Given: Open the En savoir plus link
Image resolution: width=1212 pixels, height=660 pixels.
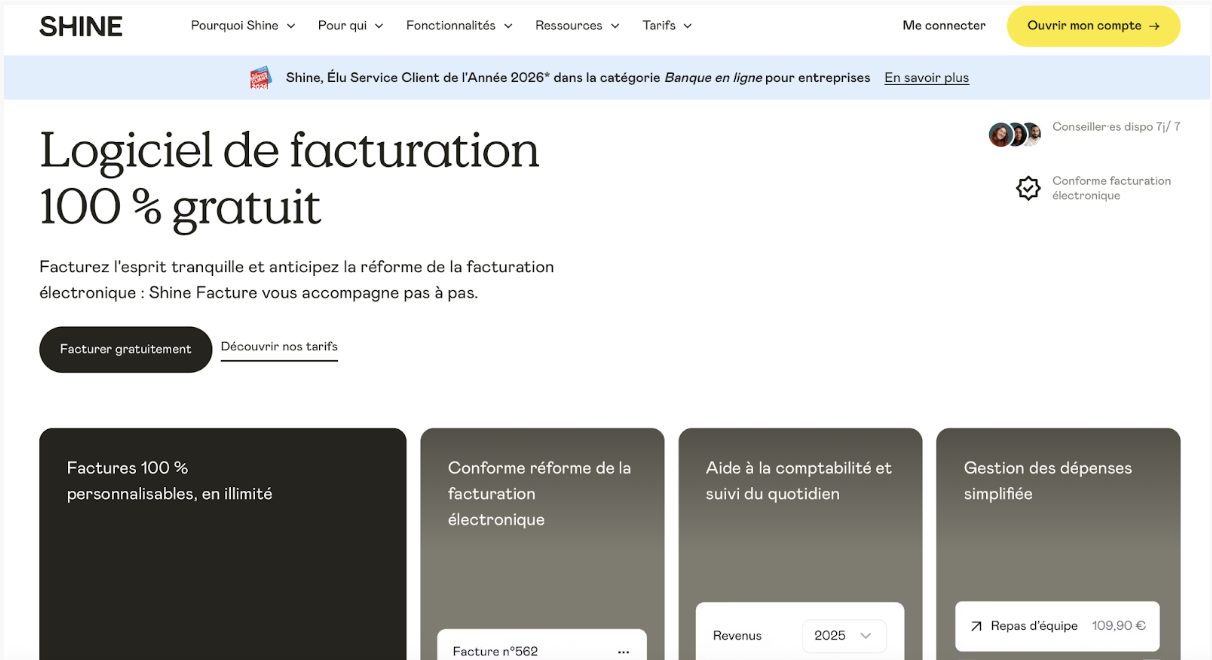Looking at the screenshot, I should 926,77.
